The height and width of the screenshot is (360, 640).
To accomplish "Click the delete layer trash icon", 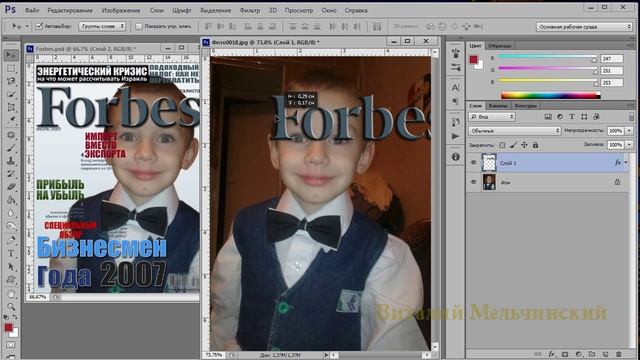I will [619, 354].
